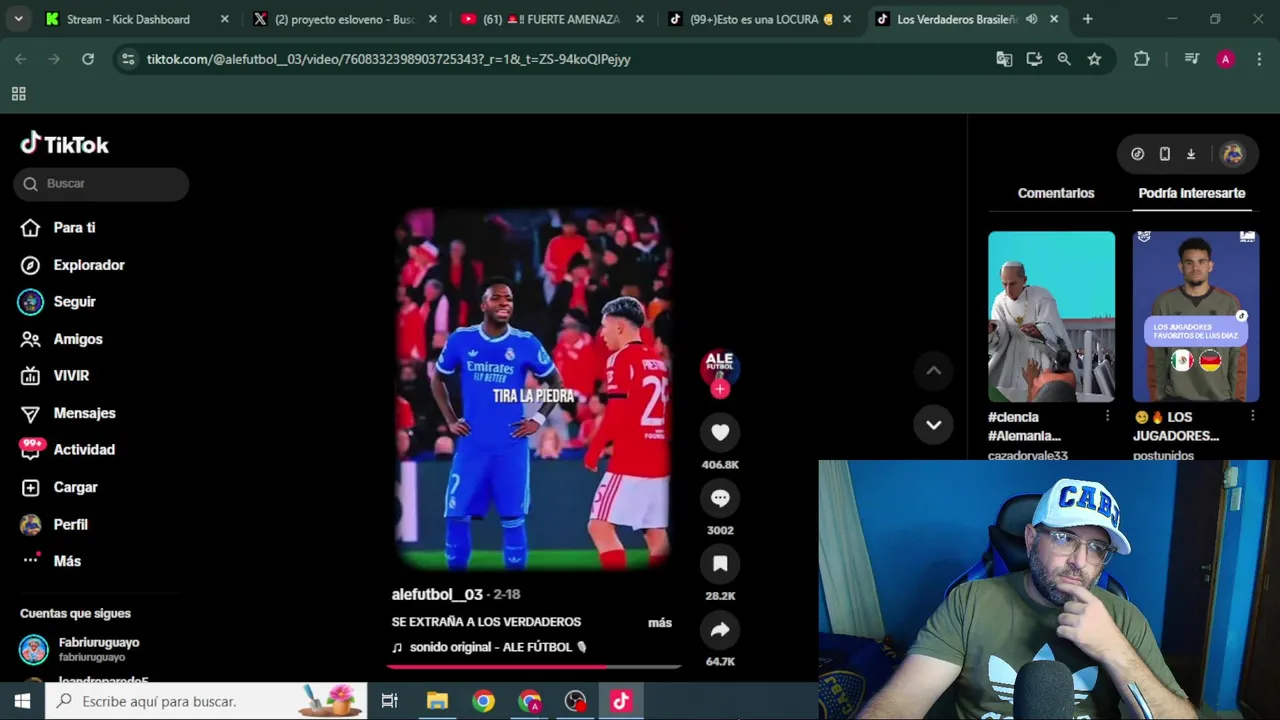Open Chrome three-dot menu

pyautogui.click(x=1258, y=59)
